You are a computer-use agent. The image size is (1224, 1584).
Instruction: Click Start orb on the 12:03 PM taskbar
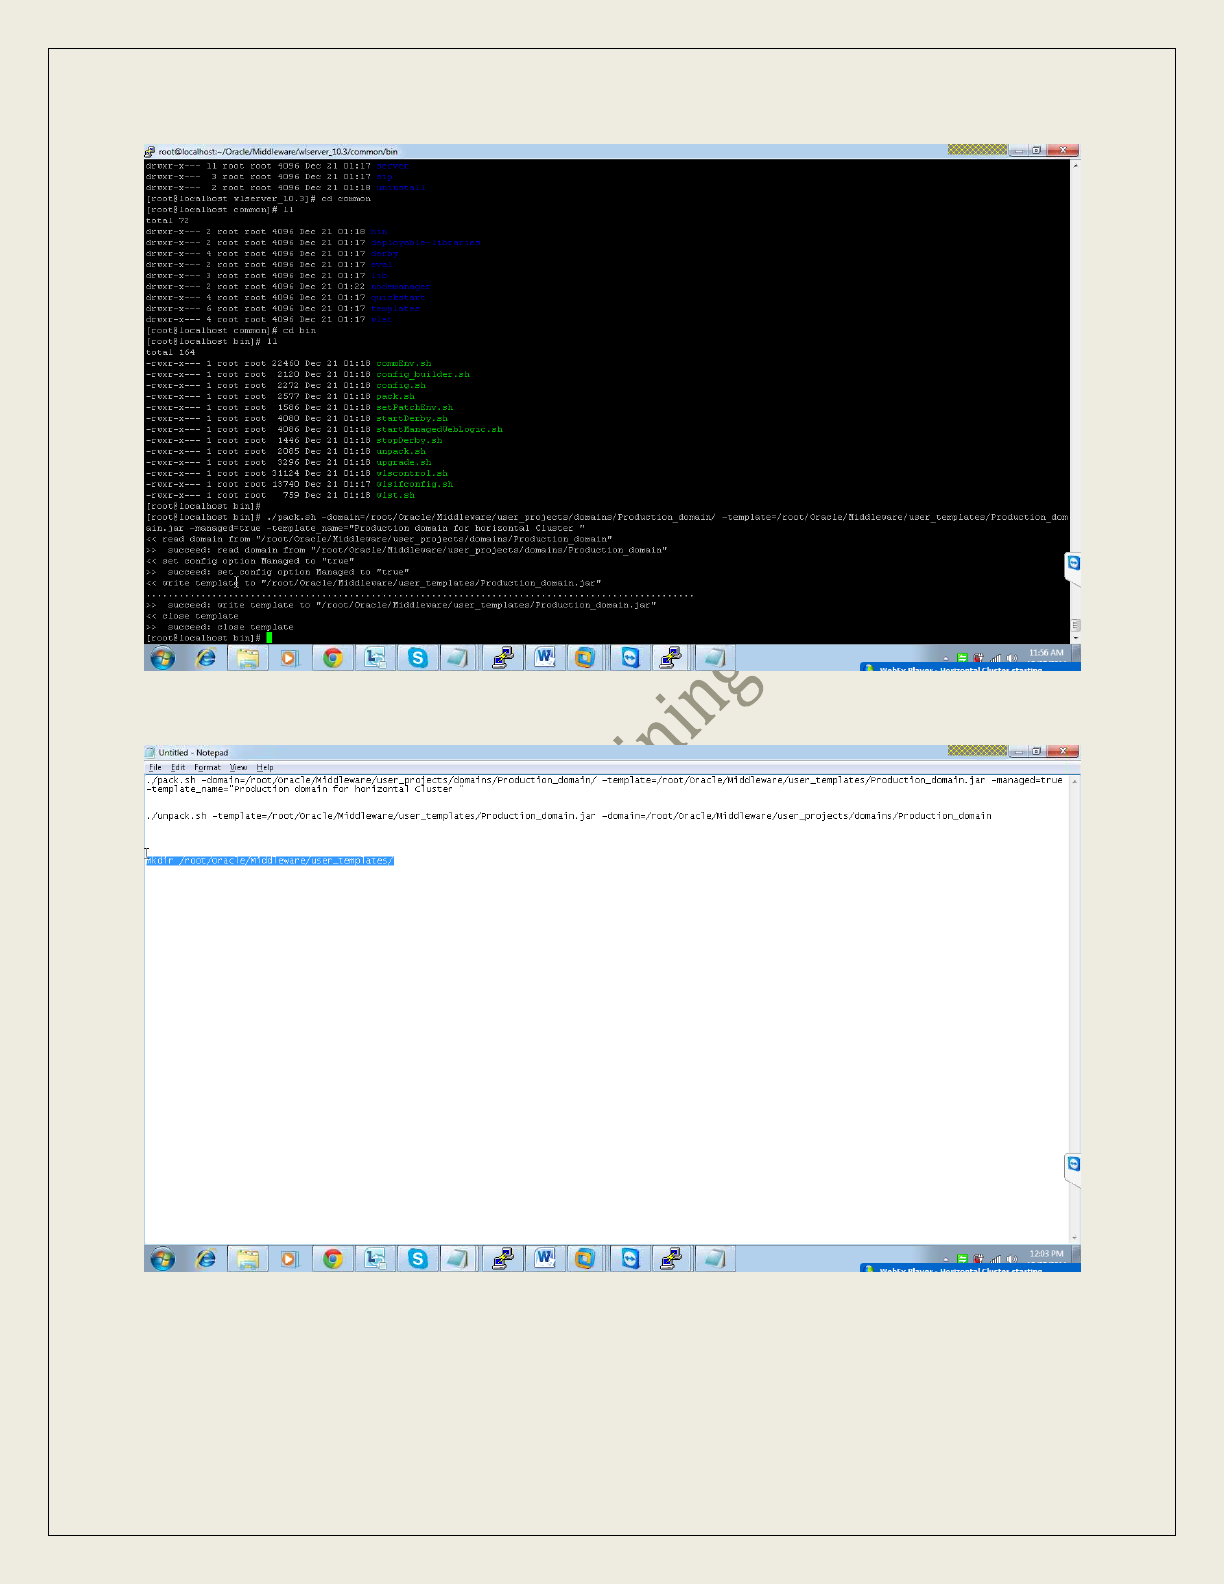[162, 1258]
